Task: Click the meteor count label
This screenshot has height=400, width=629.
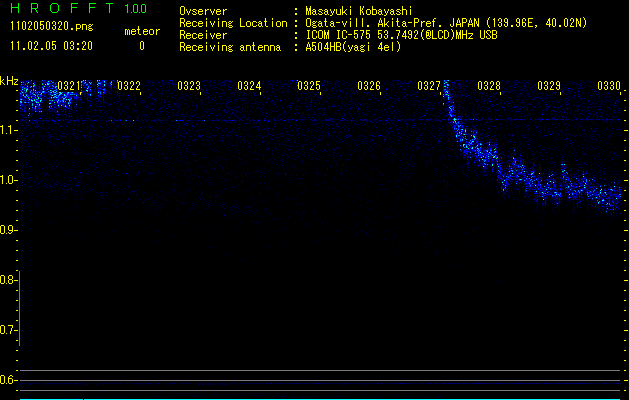Action: click(141, 31)
